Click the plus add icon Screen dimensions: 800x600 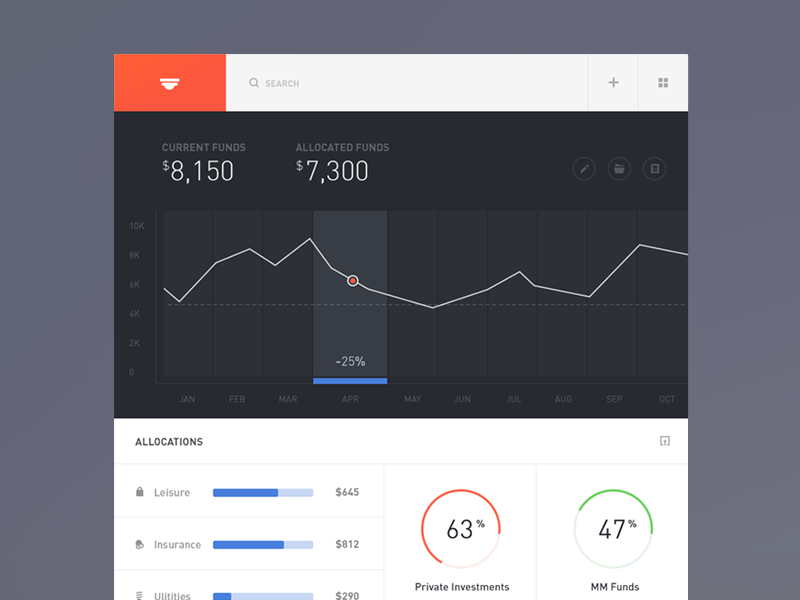click(614, 83)
